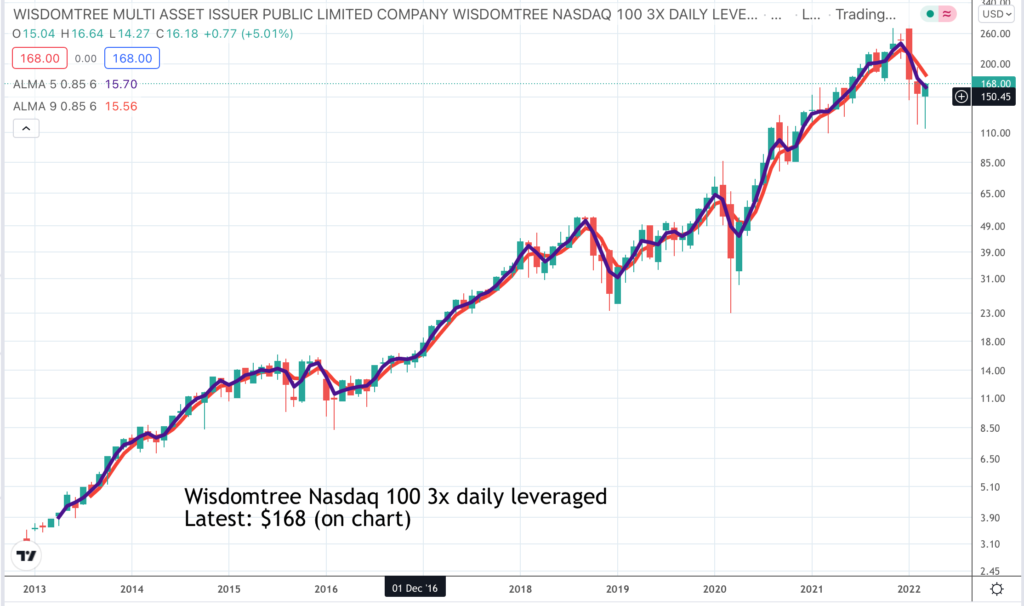Image resolution: width=1024 pixels, height=606 pixels.
Task: Click the blue 168.00 buy button
Action: click(x=132, y=58)
